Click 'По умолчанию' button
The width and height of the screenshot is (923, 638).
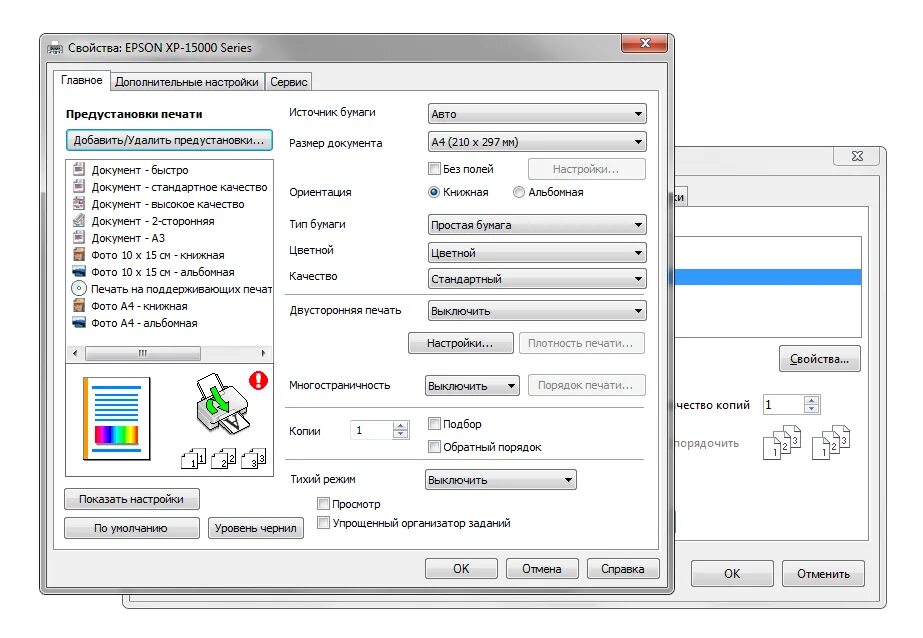(x=131, y=528)
